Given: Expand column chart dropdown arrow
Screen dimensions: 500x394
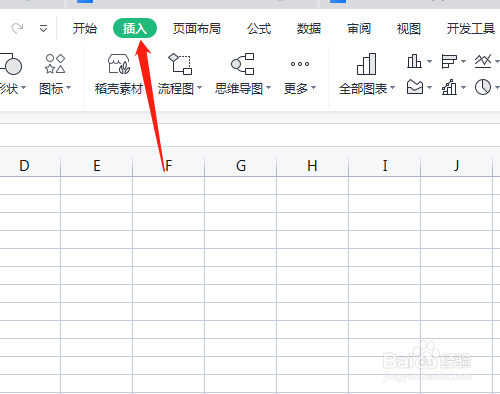Looking at the screenshot, I should pyautogui.click(x=429, y=62).
